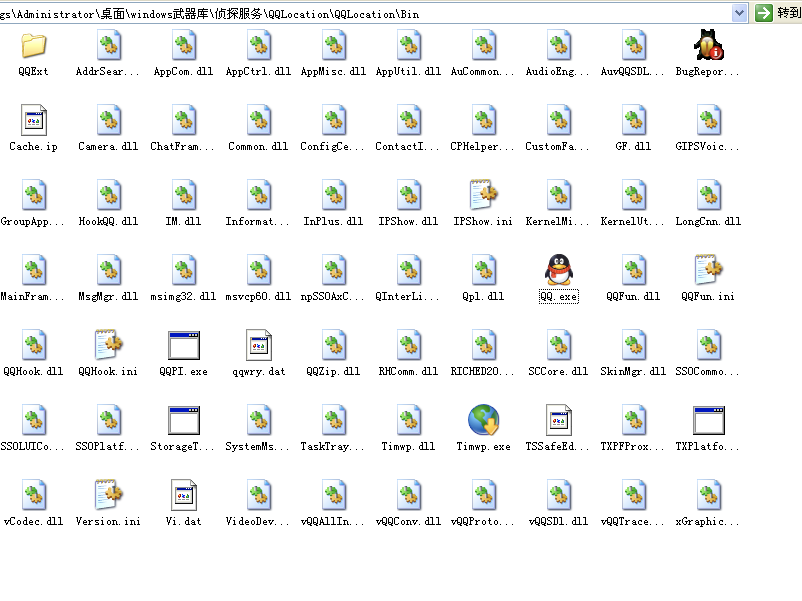The image size is (802, 601).
Task: Click the AppMisc.dll file name
Action: (333, 72)
